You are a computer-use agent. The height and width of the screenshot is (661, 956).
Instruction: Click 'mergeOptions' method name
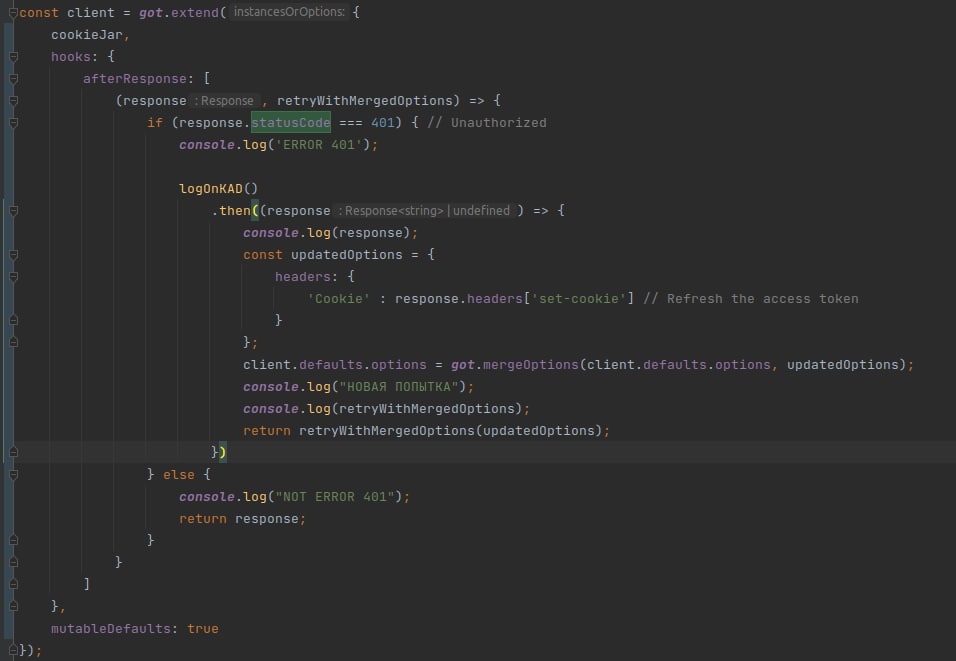tap(530, 365)
